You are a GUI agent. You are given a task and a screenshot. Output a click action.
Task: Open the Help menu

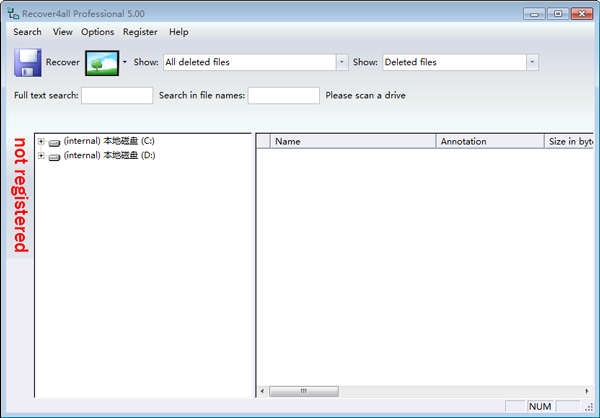coord(179,32)
